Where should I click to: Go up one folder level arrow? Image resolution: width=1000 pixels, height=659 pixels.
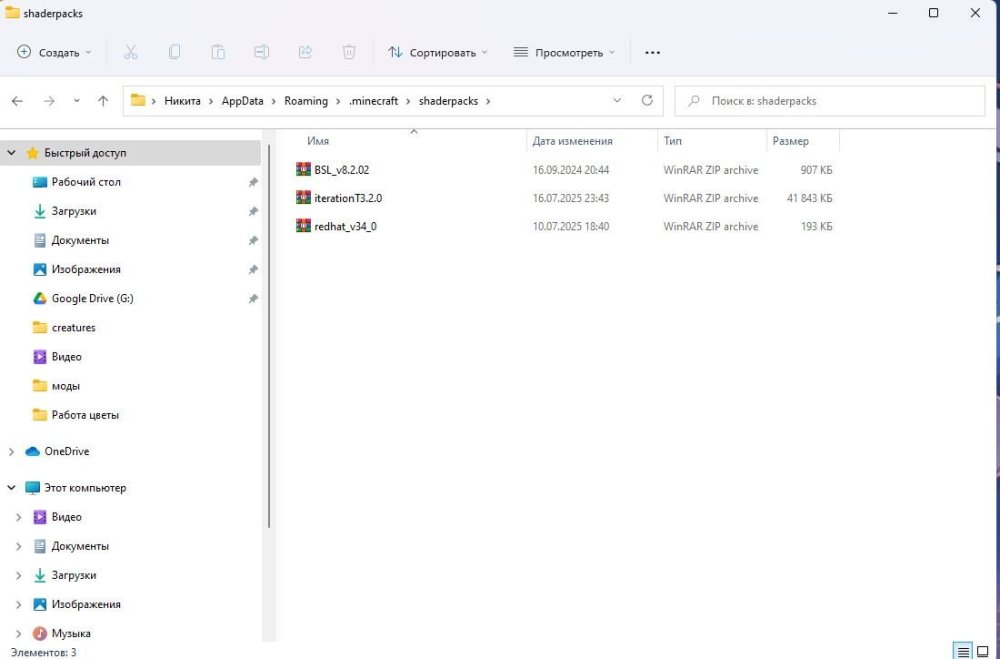point(103,101)
